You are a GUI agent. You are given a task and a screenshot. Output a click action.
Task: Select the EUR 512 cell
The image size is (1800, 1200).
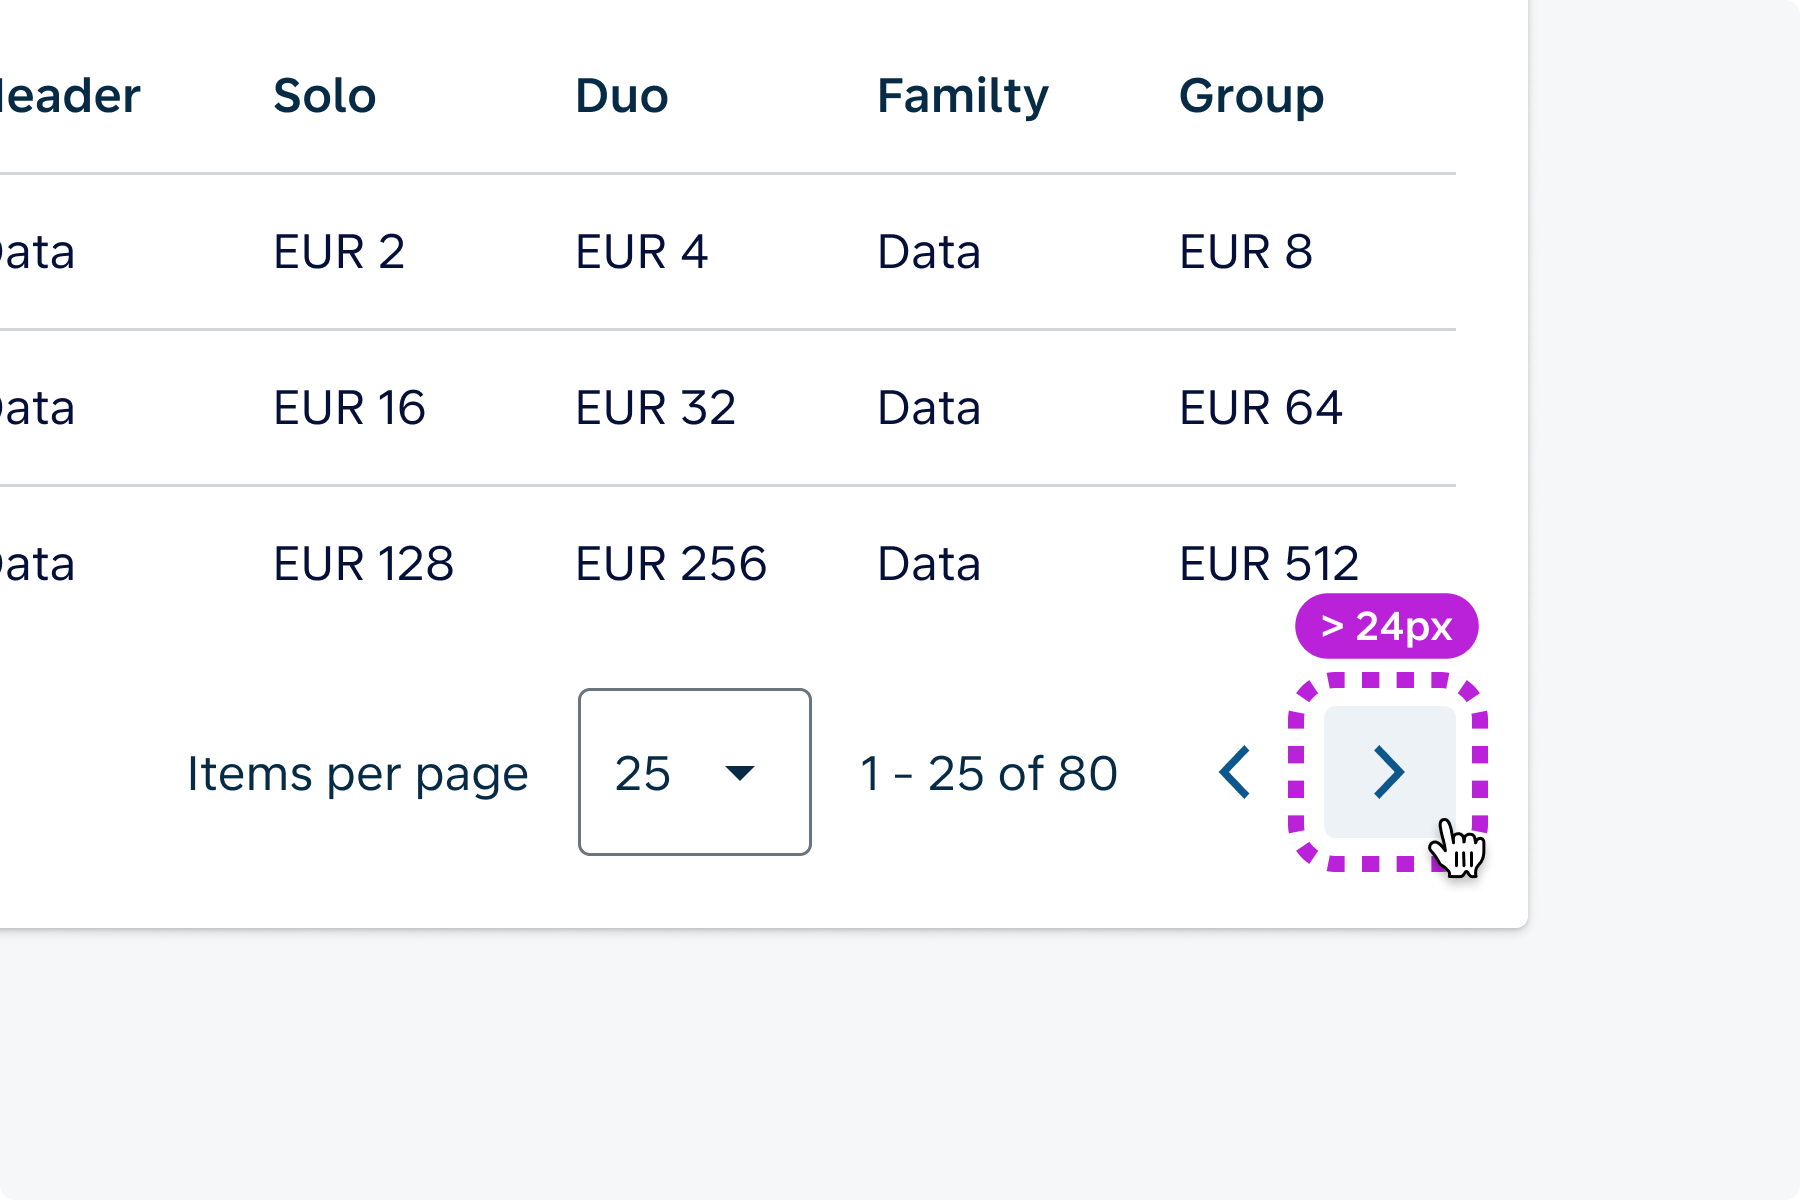pos(1269,564)
